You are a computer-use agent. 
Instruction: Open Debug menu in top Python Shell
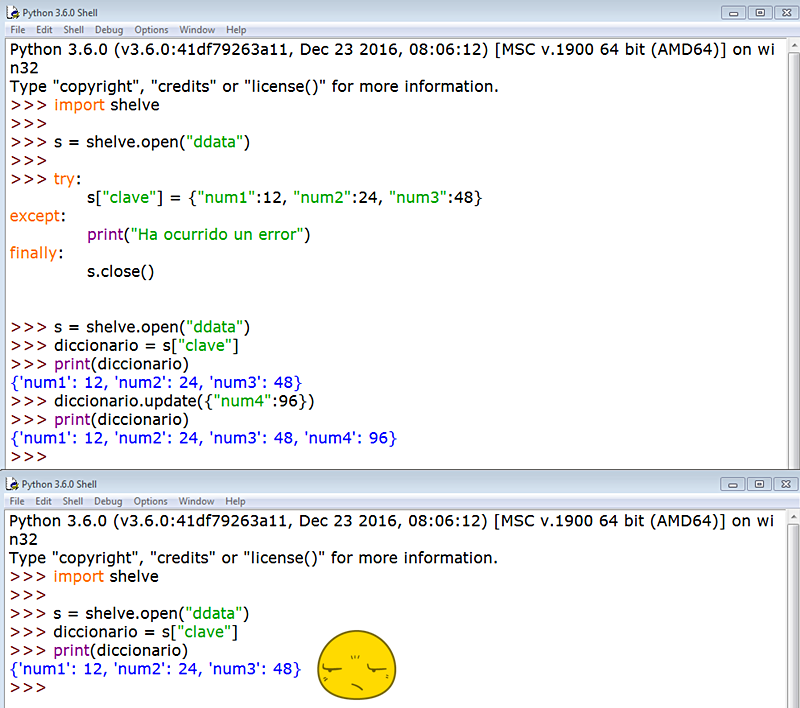(109, 30)
